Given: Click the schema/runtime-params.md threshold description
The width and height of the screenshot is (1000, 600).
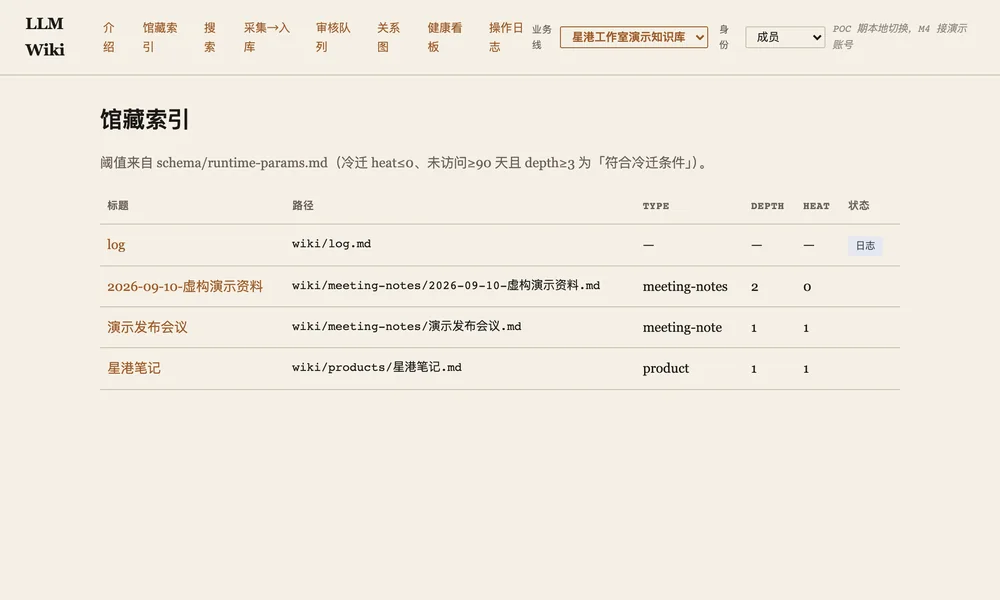Looking at the screenshot, I should pyautogui.click(x=405, y=163).
